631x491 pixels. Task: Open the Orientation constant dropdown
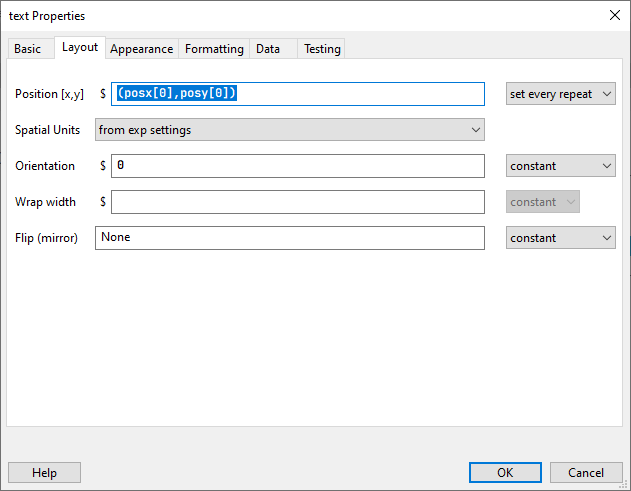tap(560, 166)
